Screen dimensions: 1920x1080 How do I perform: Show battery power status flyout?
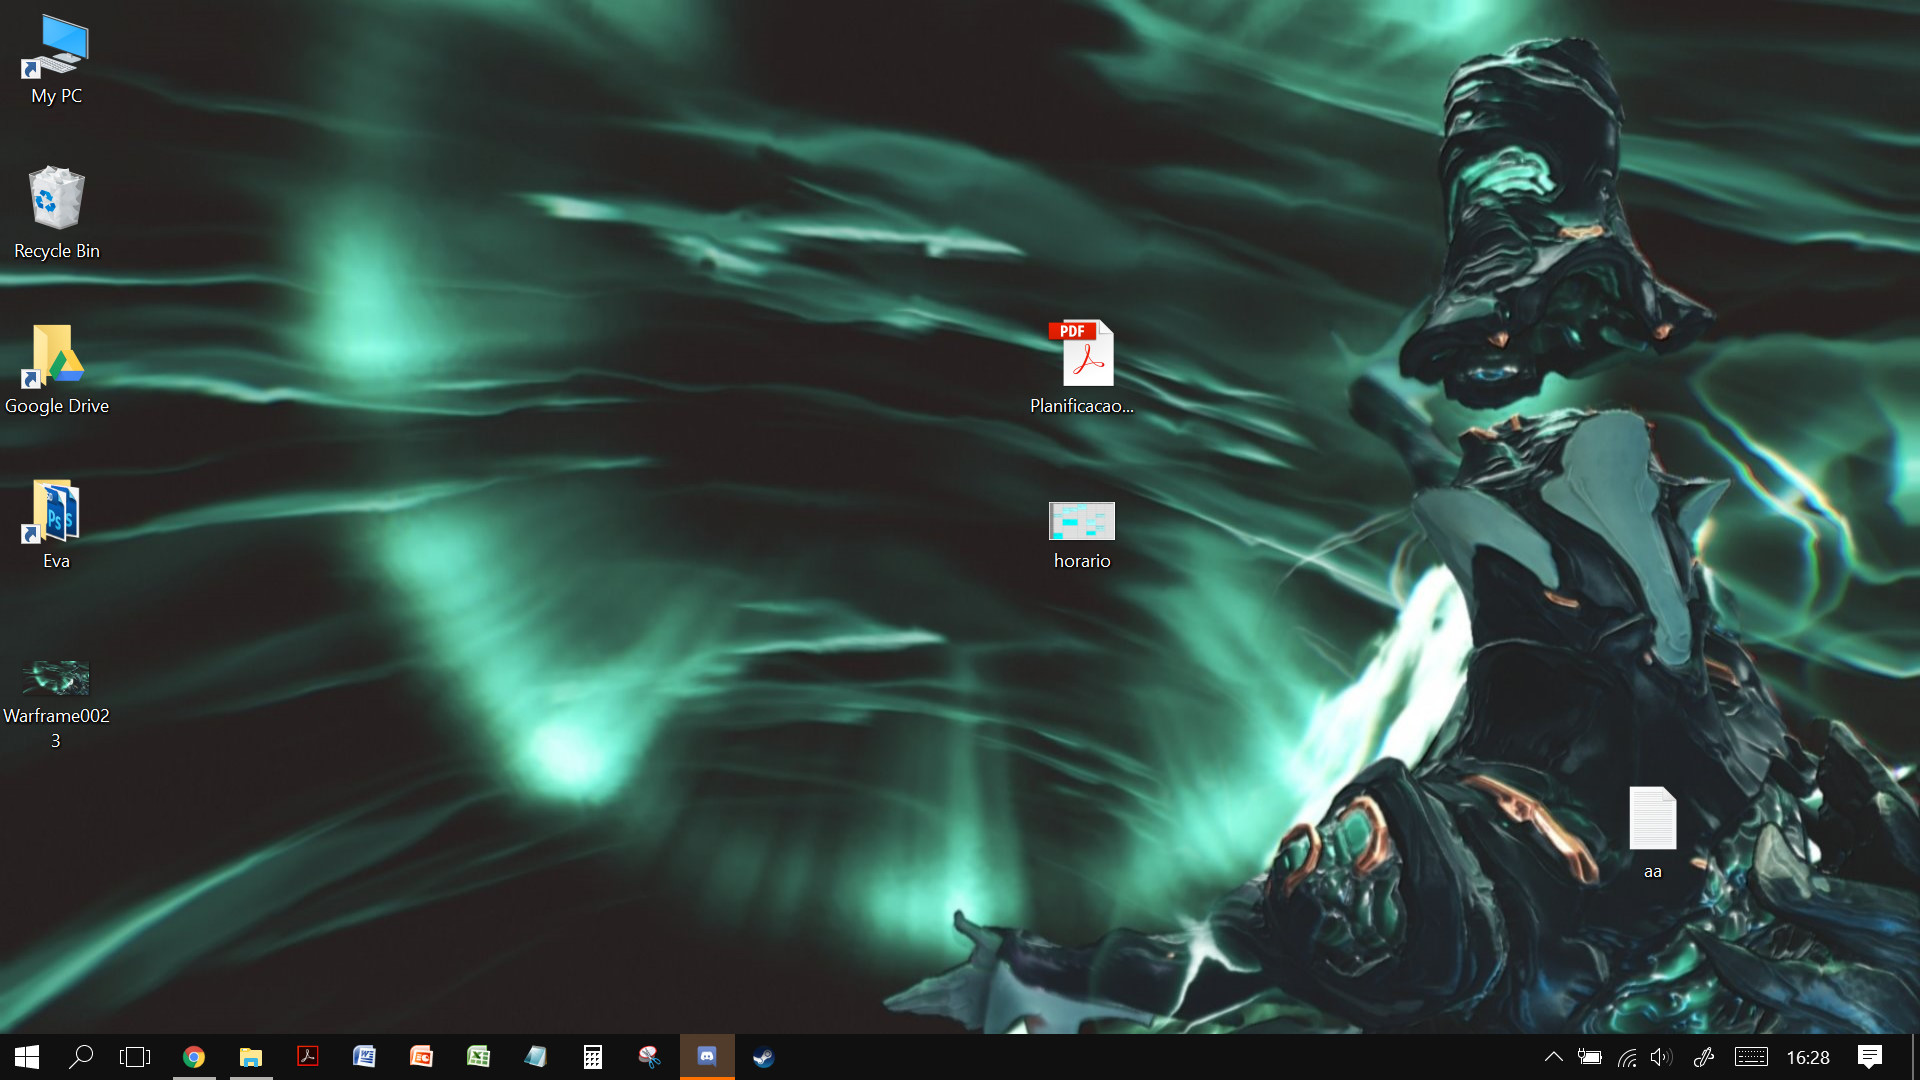pyautogui.click(x=1590, y=1057)
